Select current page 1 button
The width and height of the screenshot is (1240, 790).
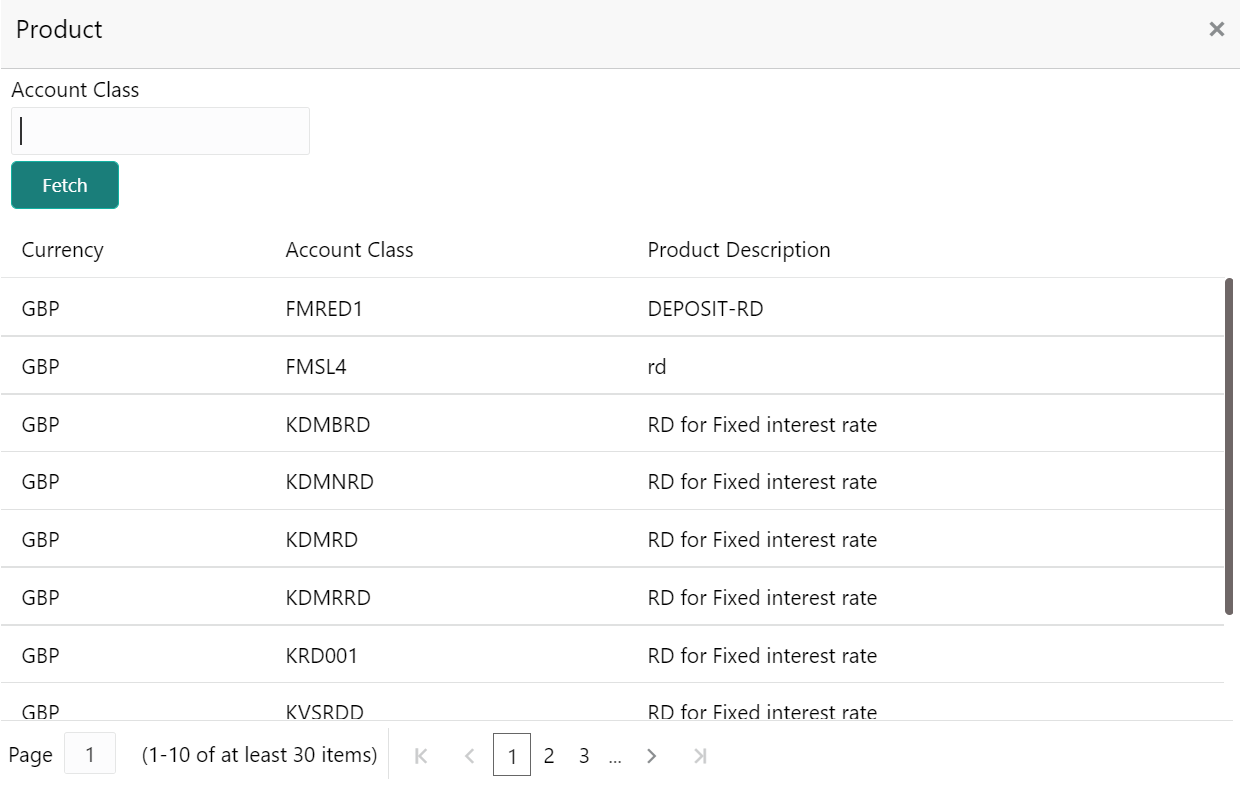click(x=512, y=756)
